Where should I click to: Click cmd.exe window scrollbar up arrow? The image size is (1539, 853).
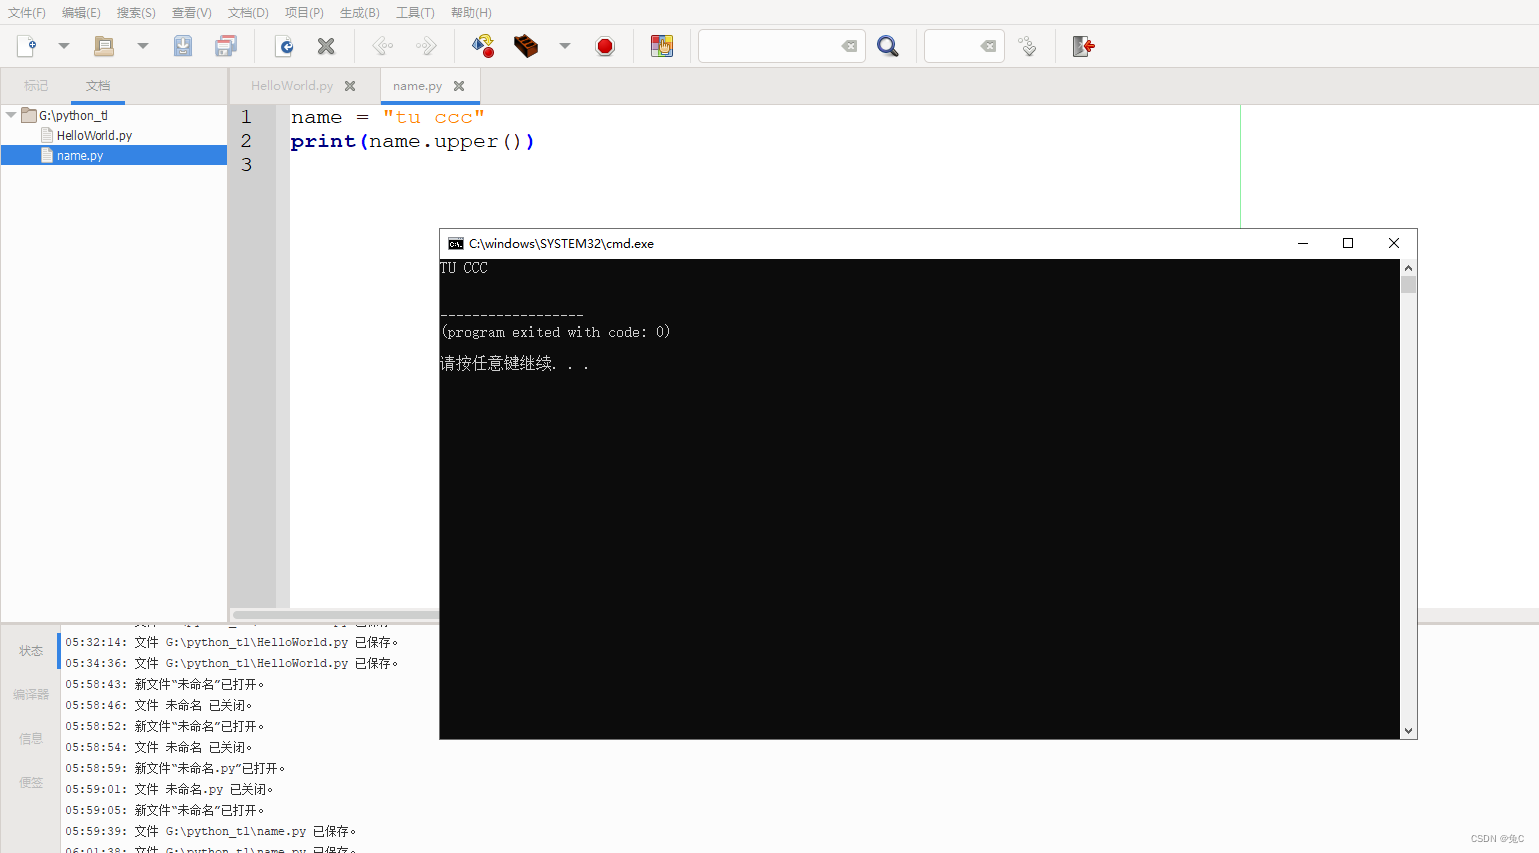[1408, 268]
